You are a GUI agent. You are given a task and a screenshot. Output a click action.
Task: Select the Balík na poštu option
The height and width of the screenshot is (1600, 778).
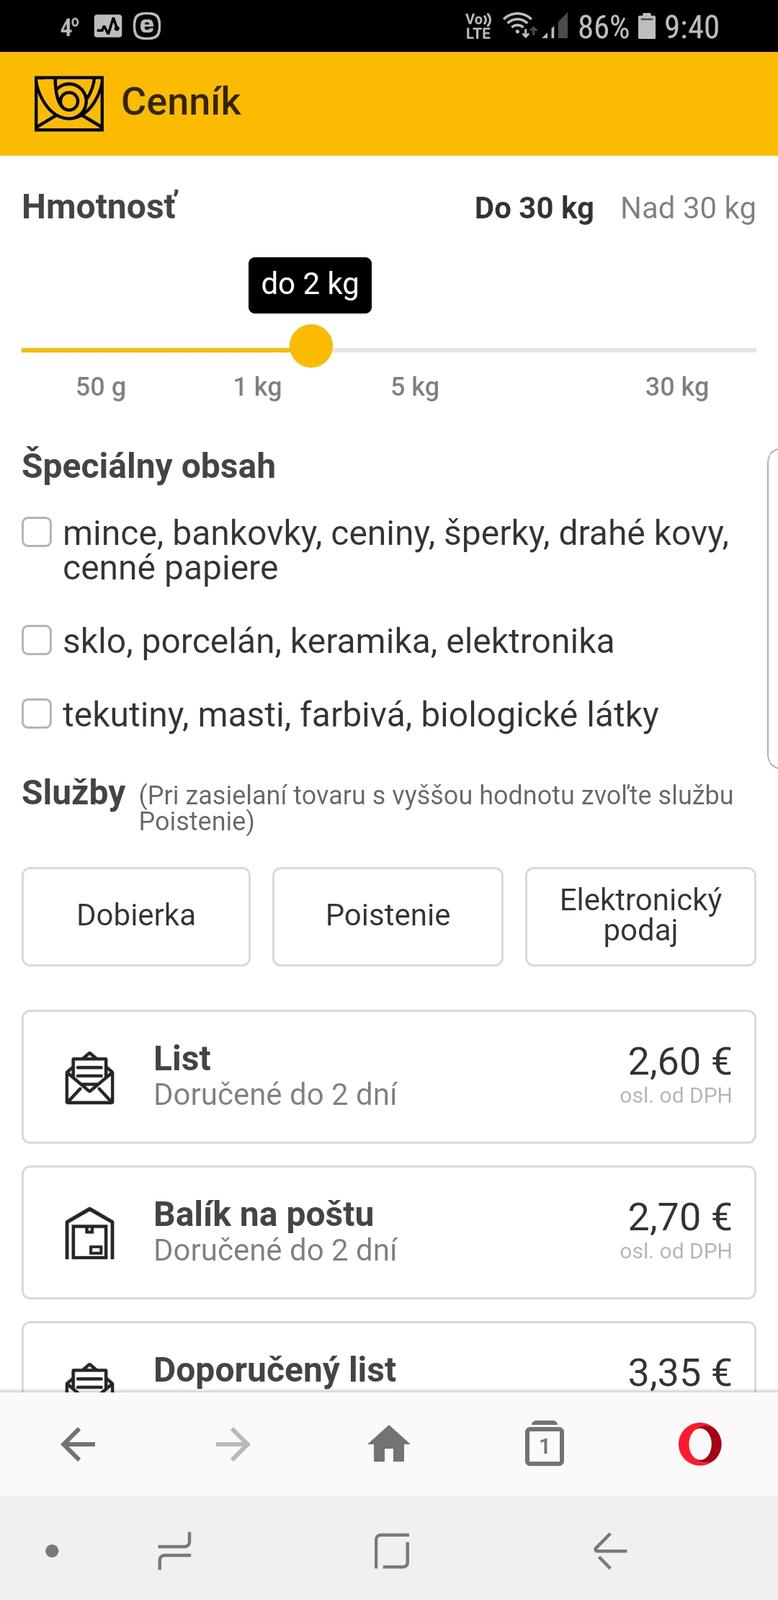point(389,1232)
